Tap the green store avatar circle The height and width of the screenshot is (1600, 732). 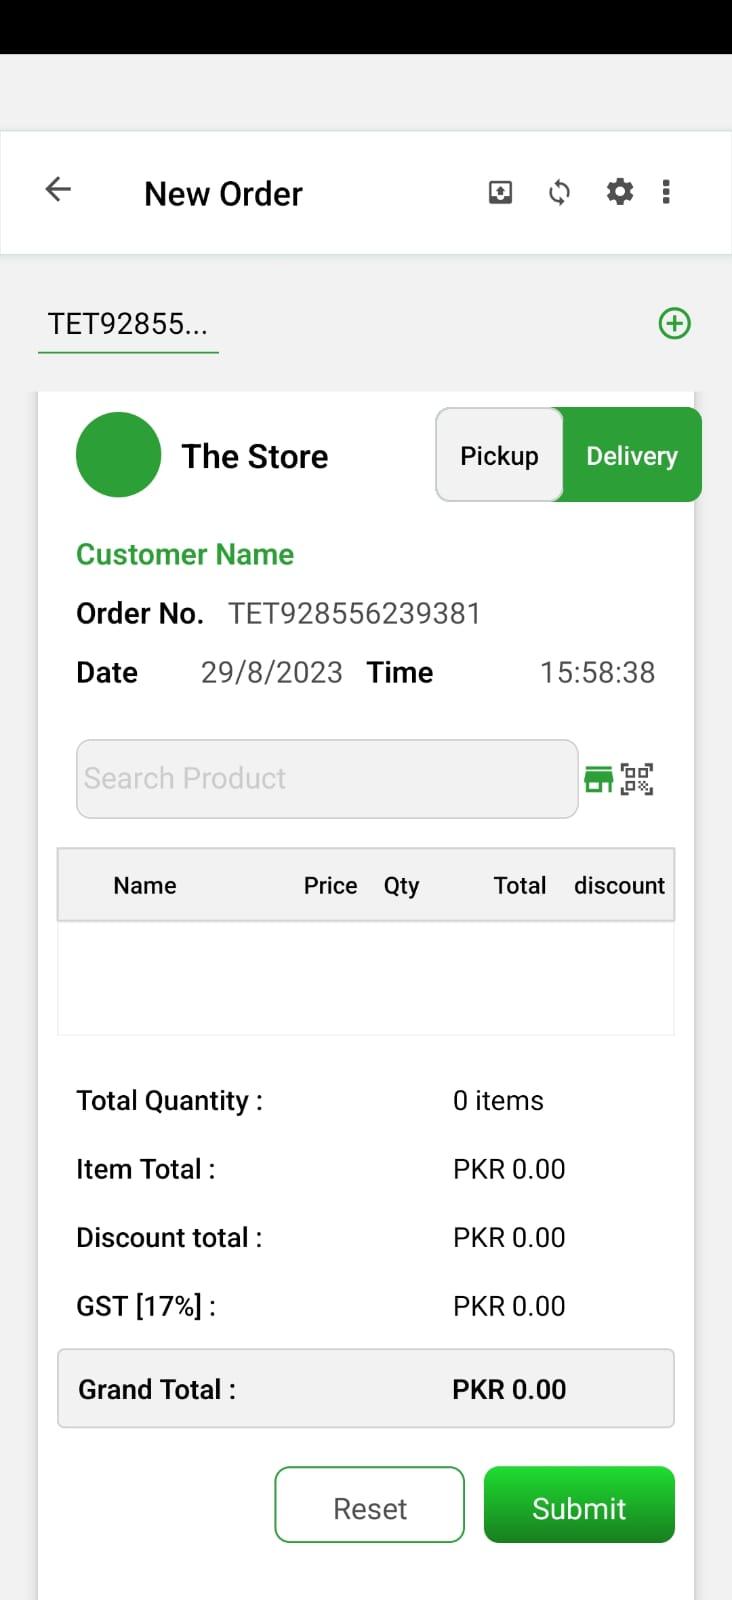(x=118, y=455)
